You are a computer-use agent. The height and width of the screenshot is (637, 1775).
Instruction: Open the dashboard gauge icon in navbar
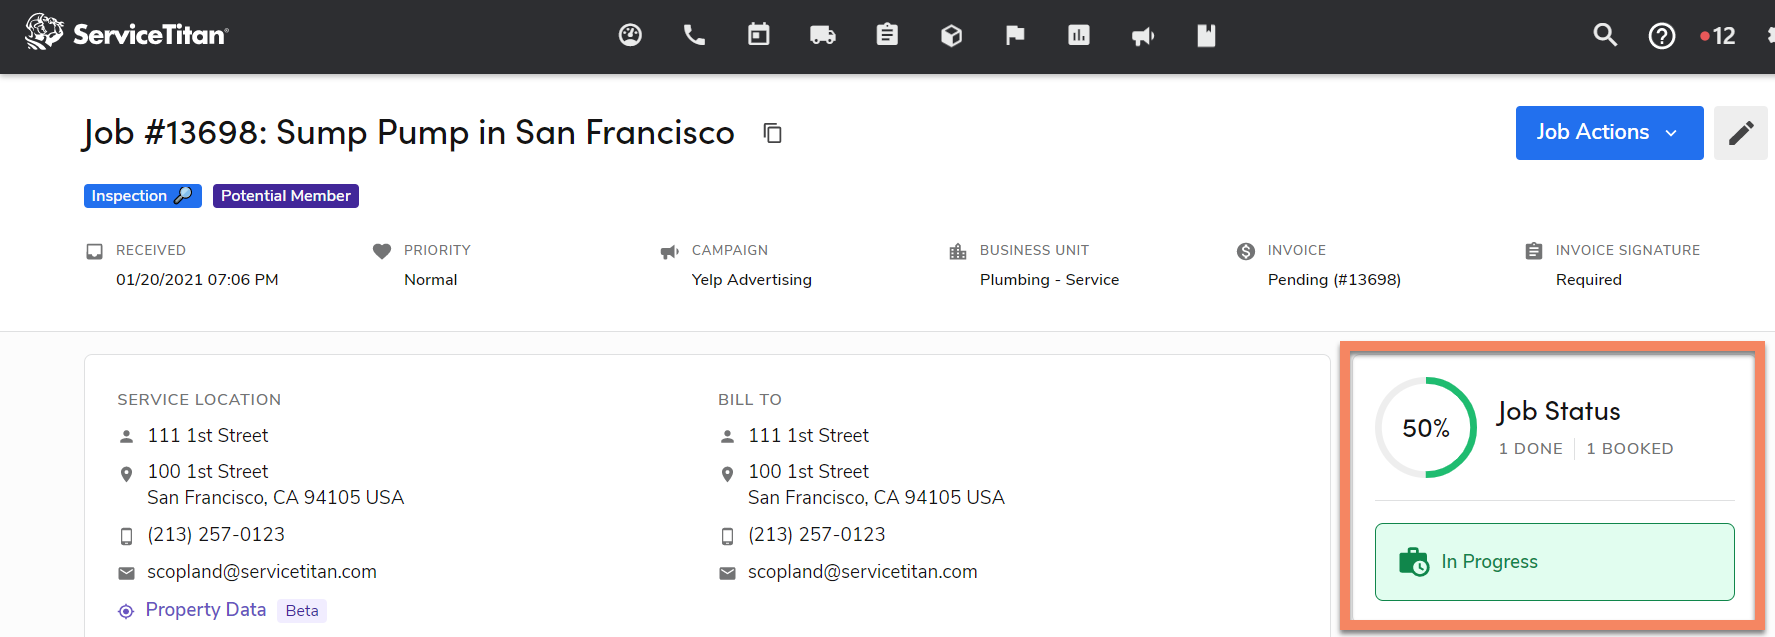point(630,36)
